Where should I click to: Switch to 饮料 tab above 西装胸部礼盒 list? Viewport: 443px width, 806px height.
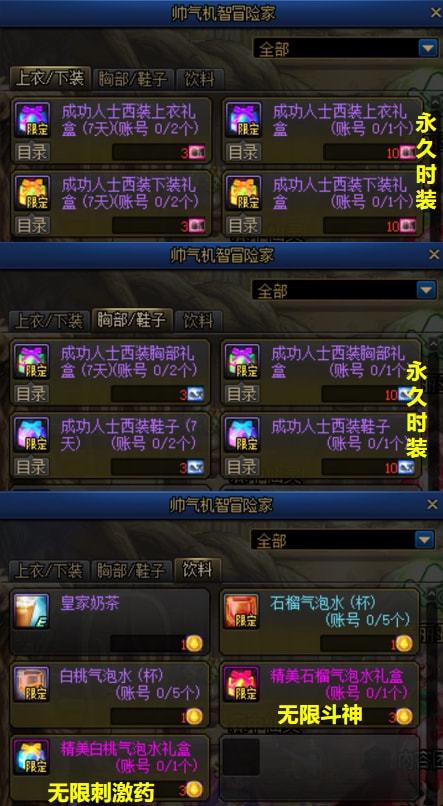click(198, 321)
